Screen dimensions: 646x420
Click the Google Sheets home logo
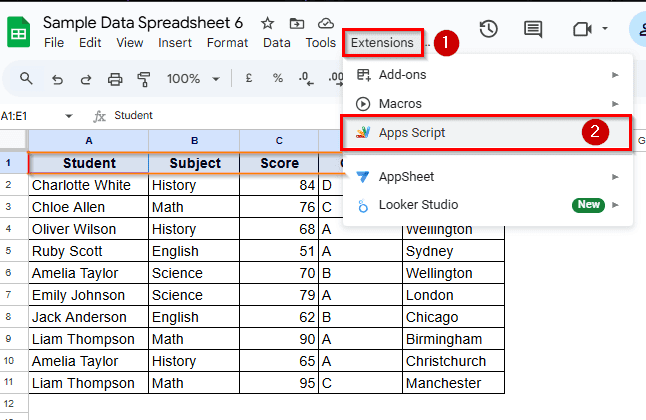(19, 31)
